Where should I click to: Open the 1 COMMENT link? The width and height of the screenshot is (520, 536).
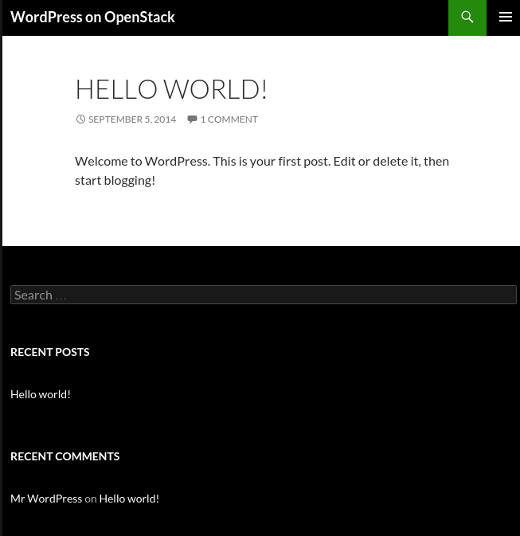(x=229, y=119)
